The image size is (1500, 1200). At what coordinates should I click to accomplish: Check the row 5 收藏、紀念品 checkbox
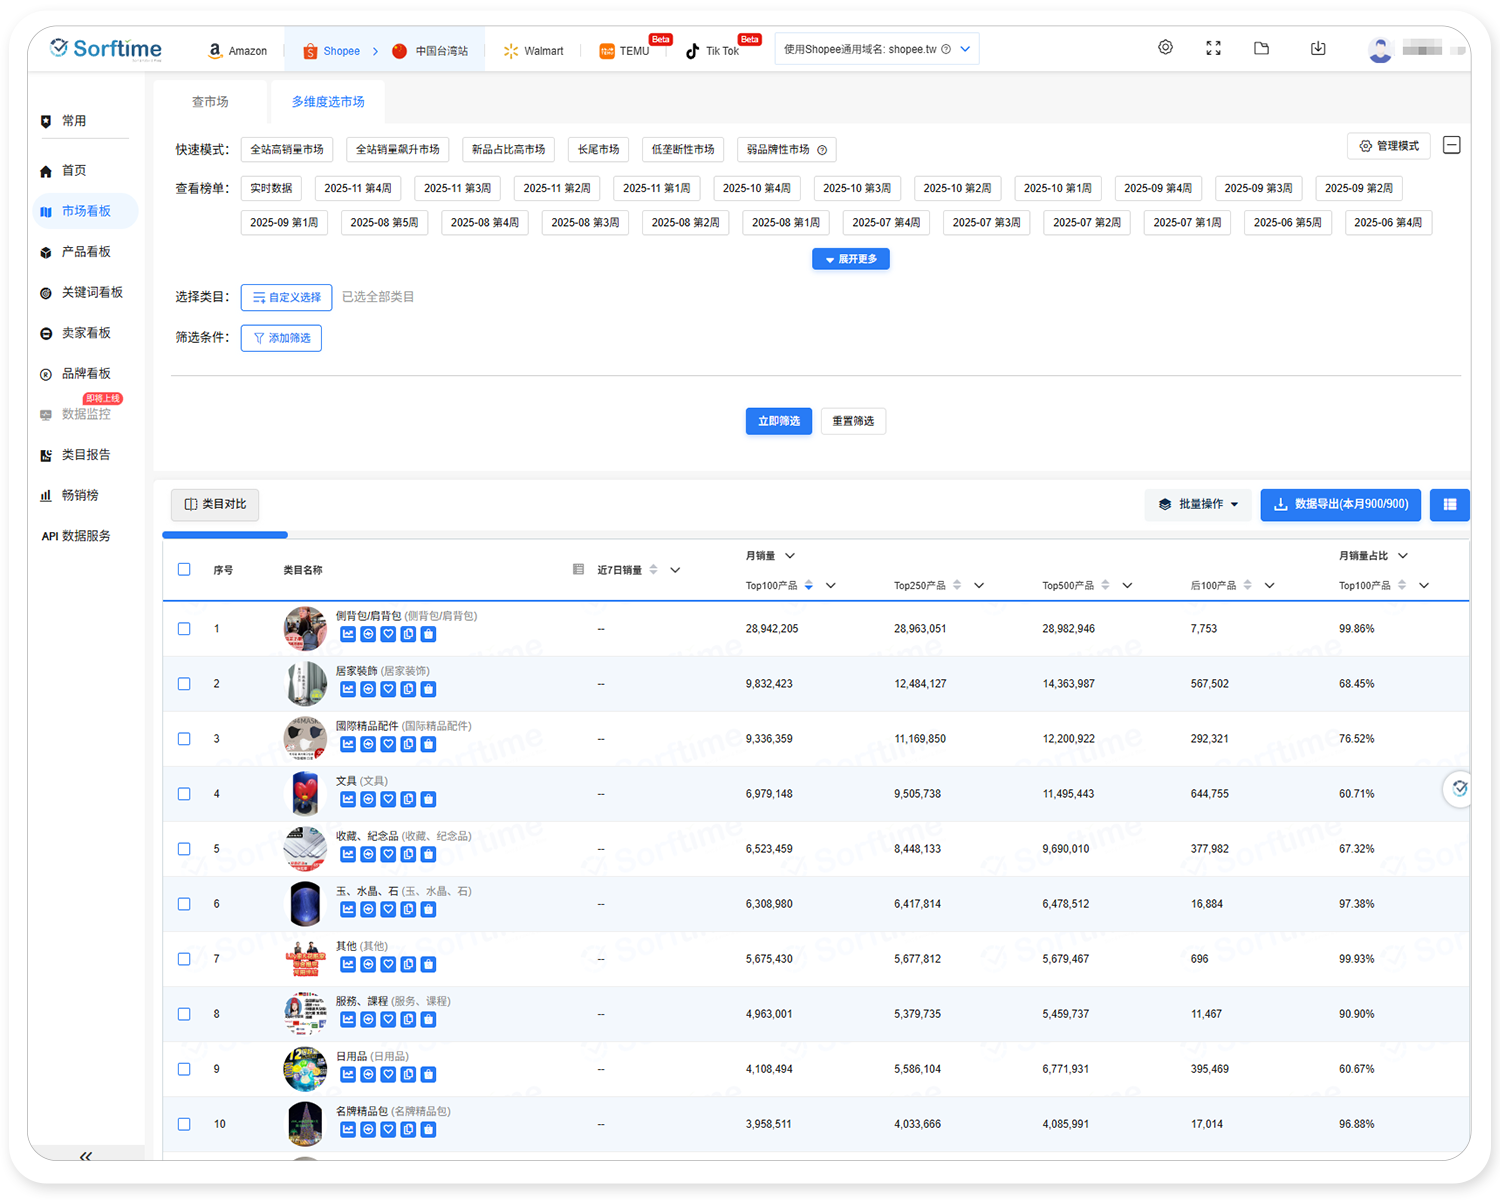point(184,849)
